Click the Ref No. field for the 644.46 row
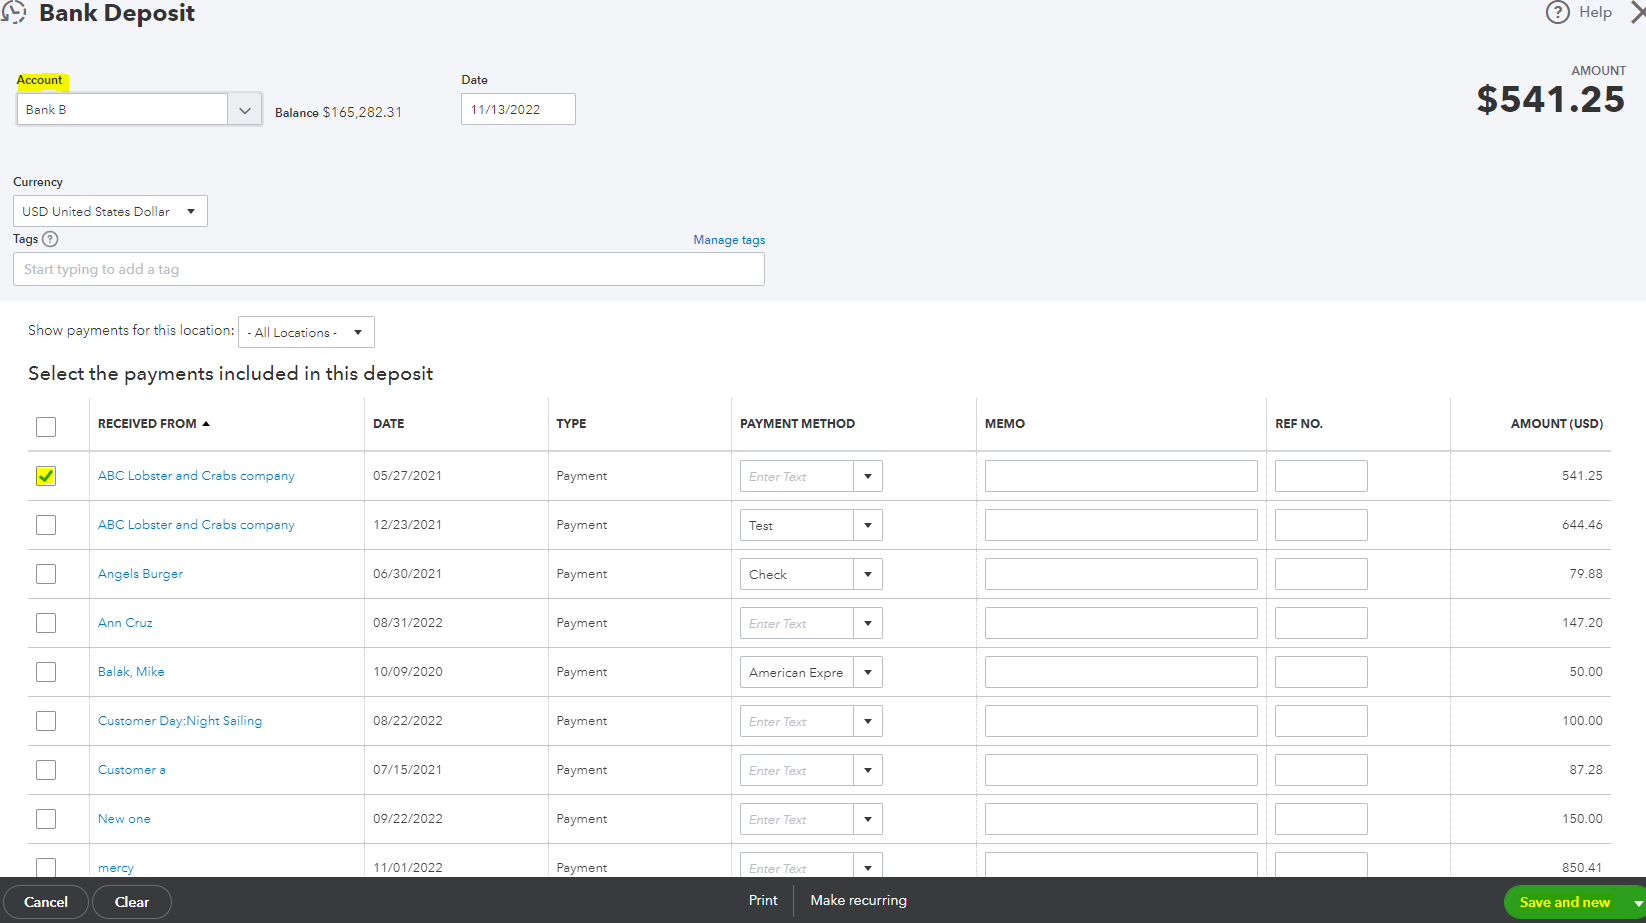Viewport: 1646px width, 923px height. point(1321,525)
